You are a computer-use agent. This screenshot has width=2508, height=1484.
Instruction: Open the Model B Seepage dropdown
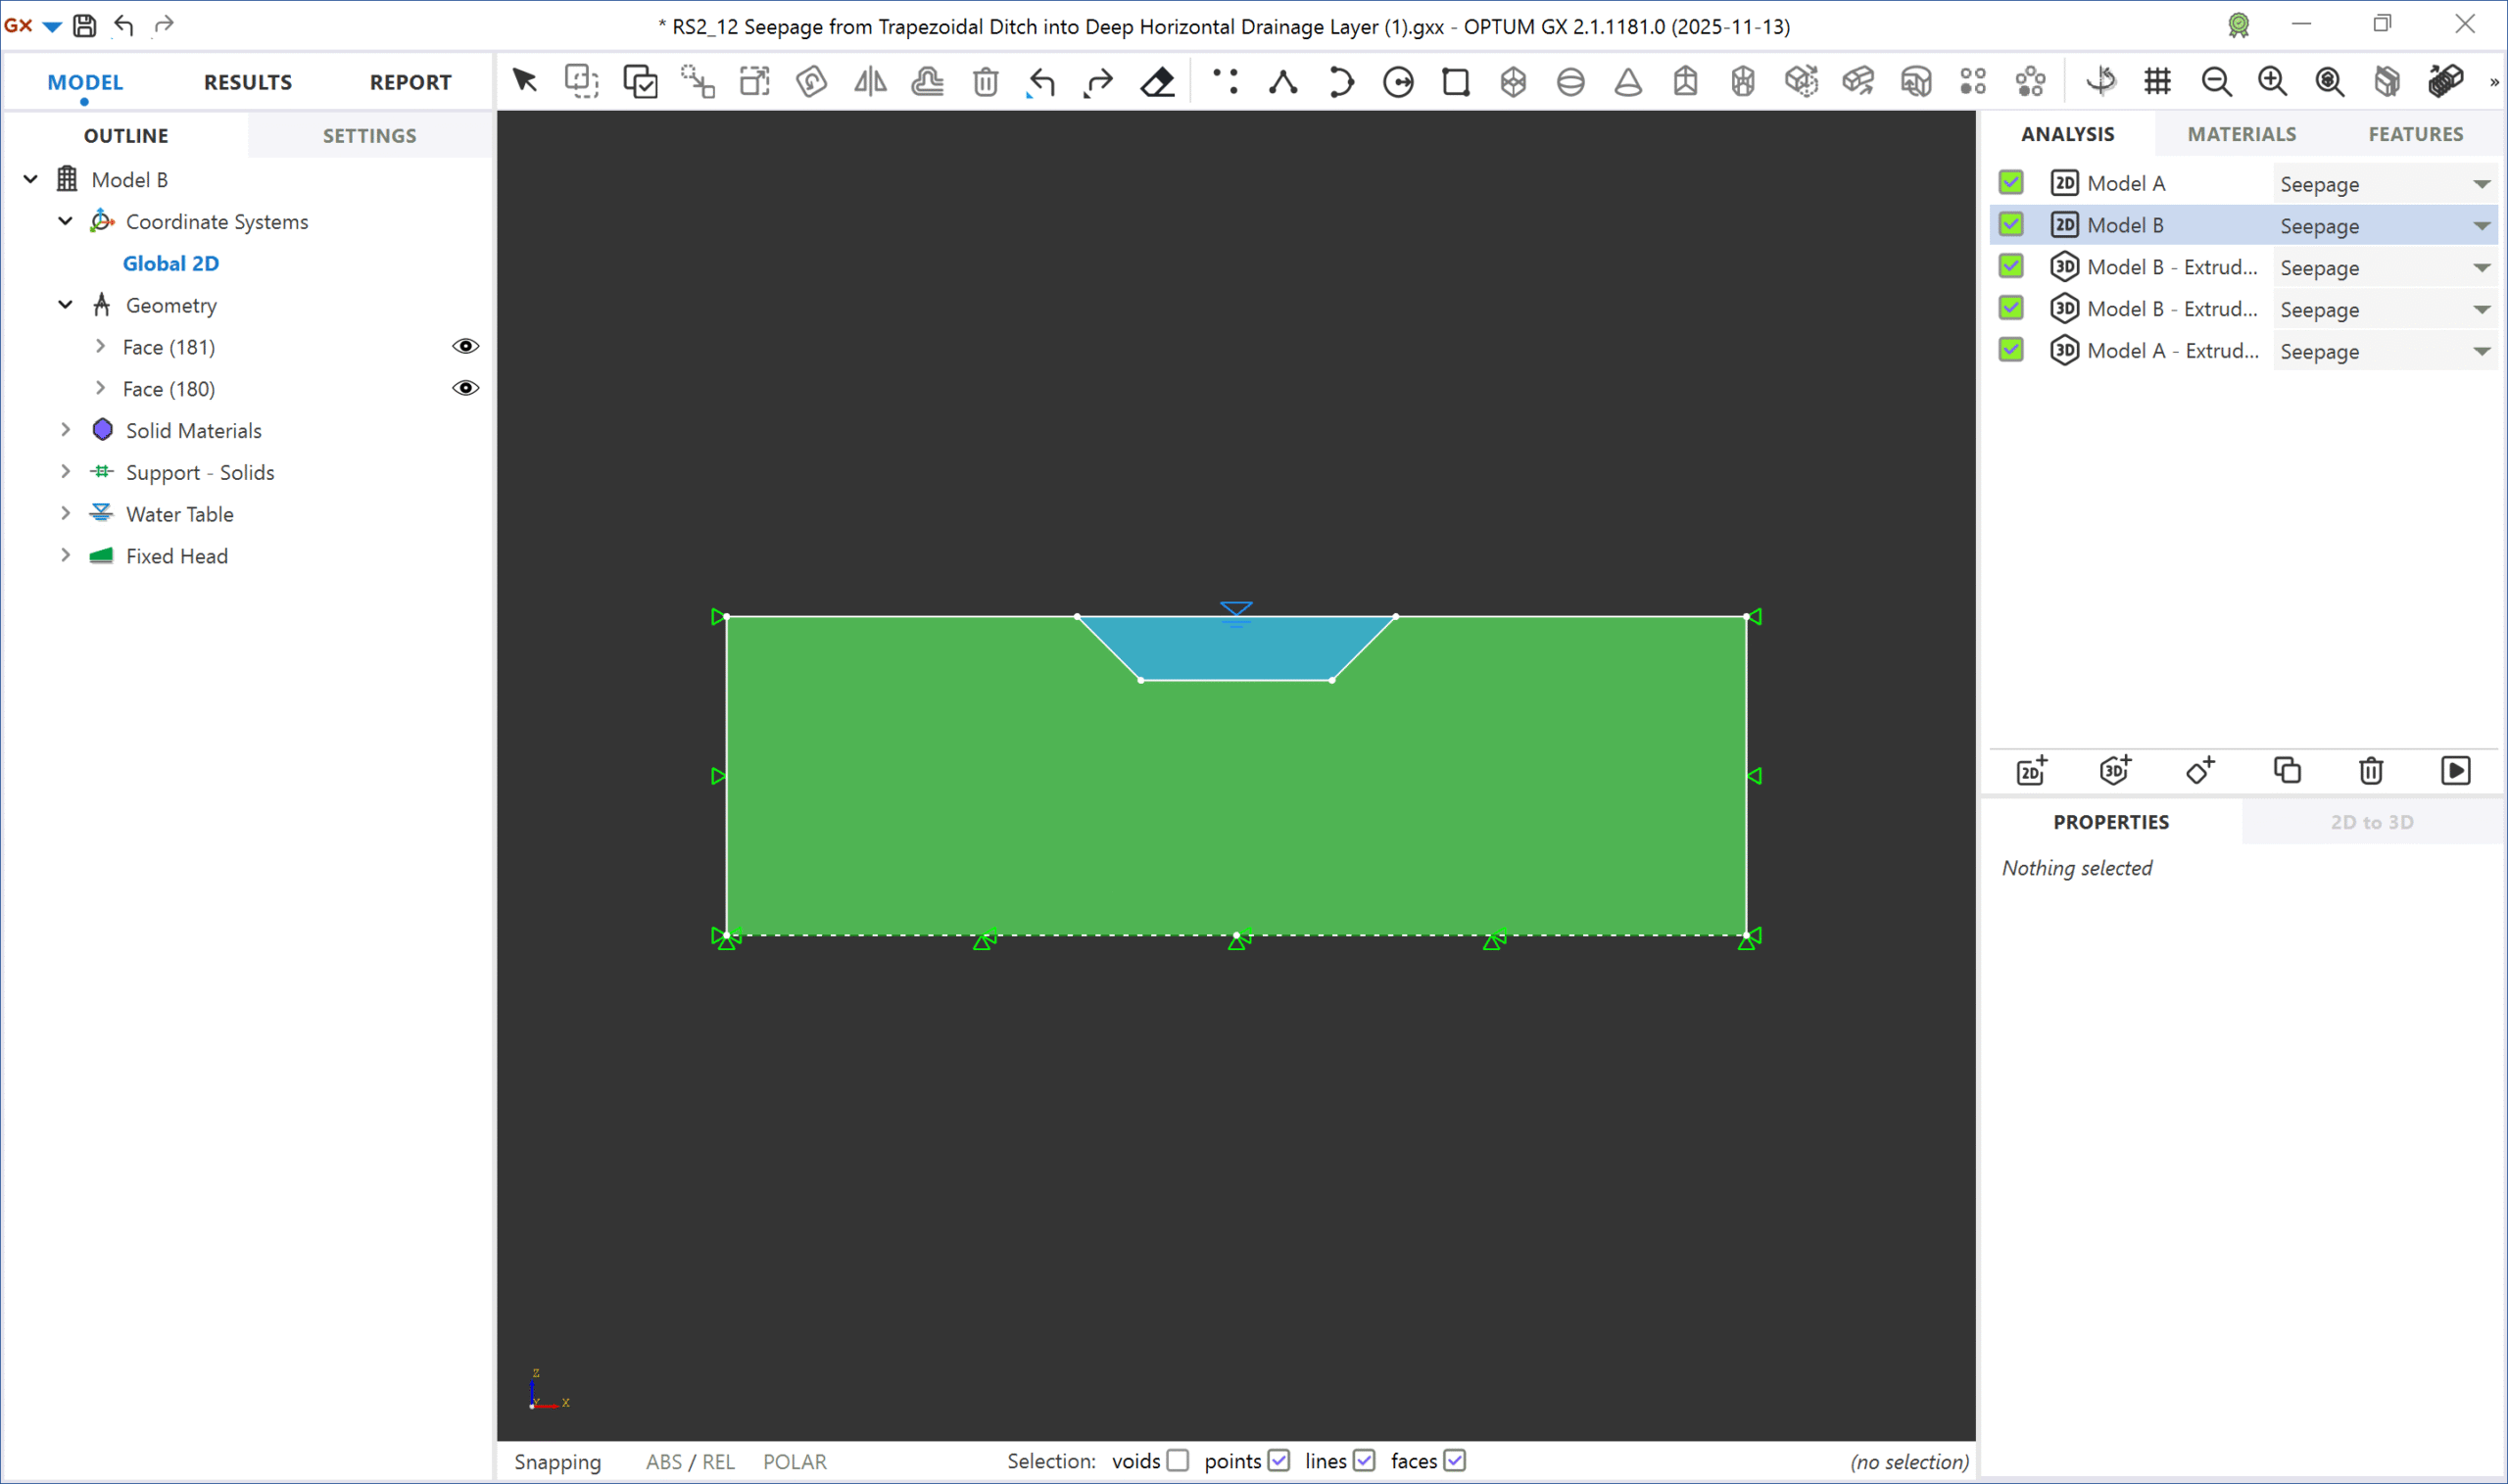tap(2481, 226)
